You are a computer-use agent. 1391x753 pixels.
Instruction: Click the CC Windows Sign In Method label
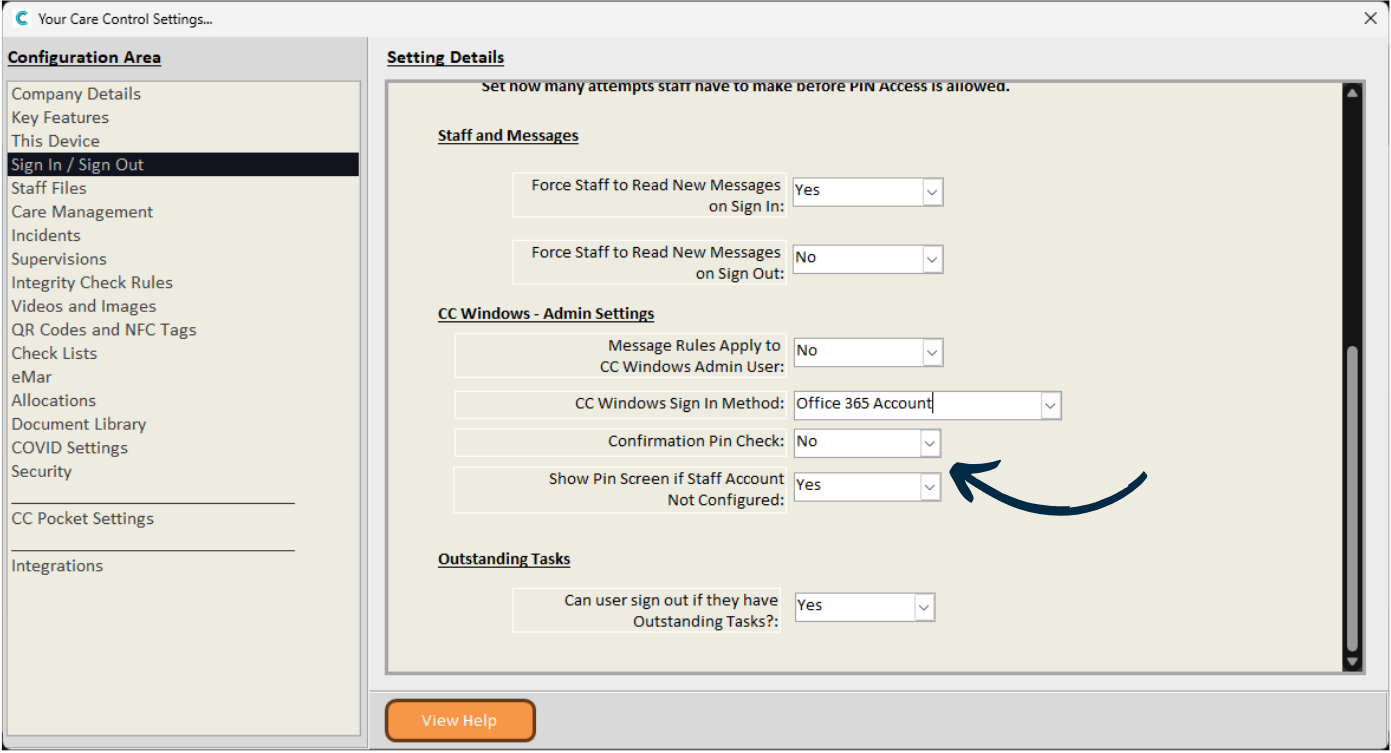point(680,404)
